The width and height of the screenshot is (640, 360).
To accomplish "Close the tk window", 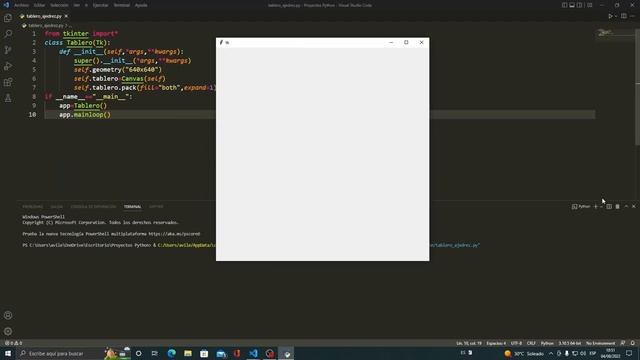I will (x=422, y=42).
